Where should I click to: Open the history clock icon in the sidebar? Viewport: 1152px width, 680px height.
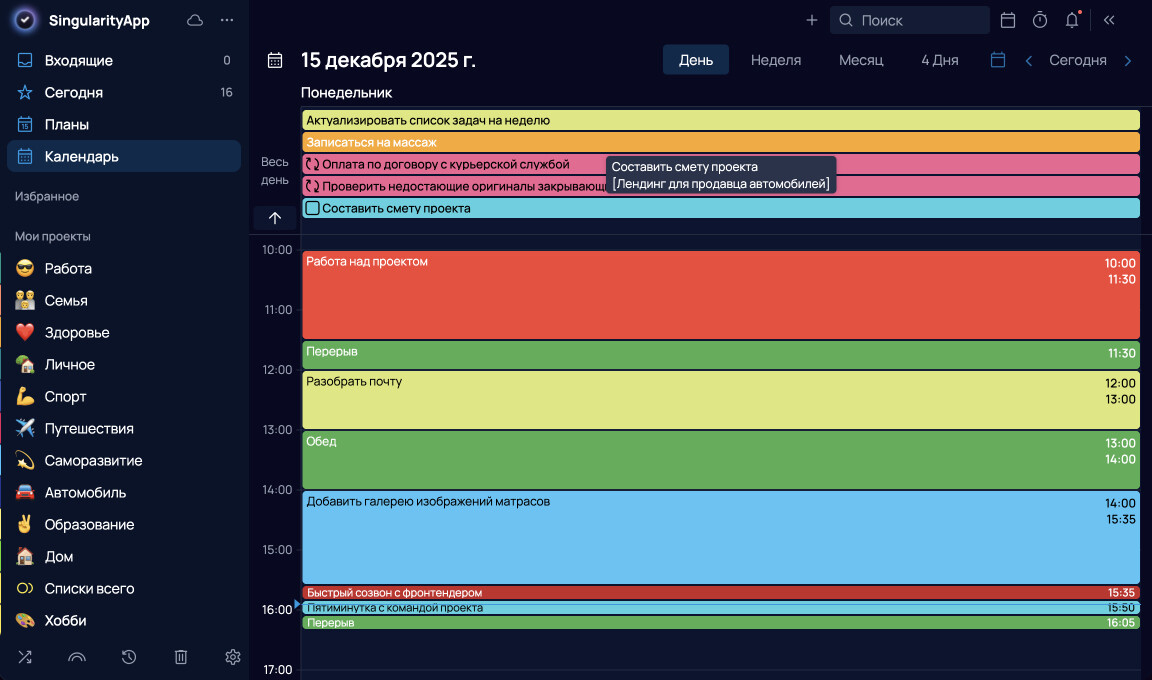tap(129, 657)
